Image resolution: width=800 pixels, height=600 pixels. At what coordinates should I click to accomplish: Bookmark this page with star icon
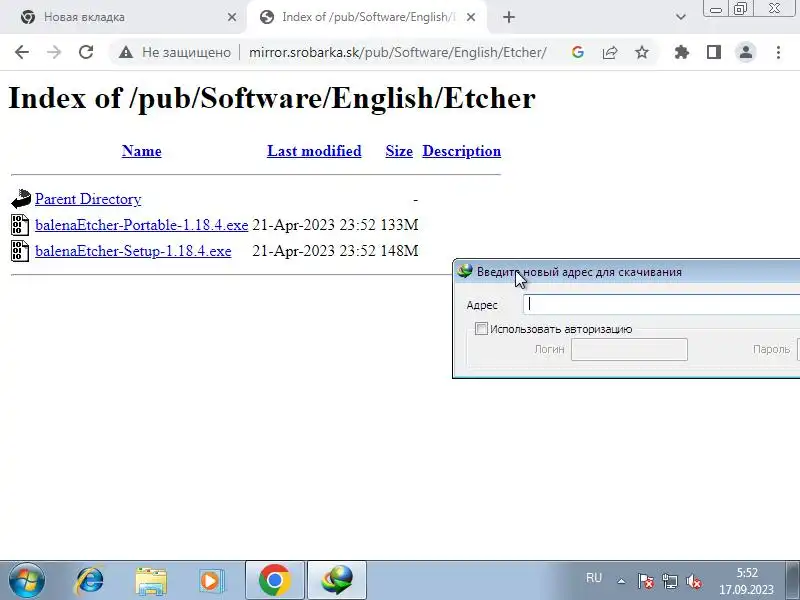tap(642, 52)
